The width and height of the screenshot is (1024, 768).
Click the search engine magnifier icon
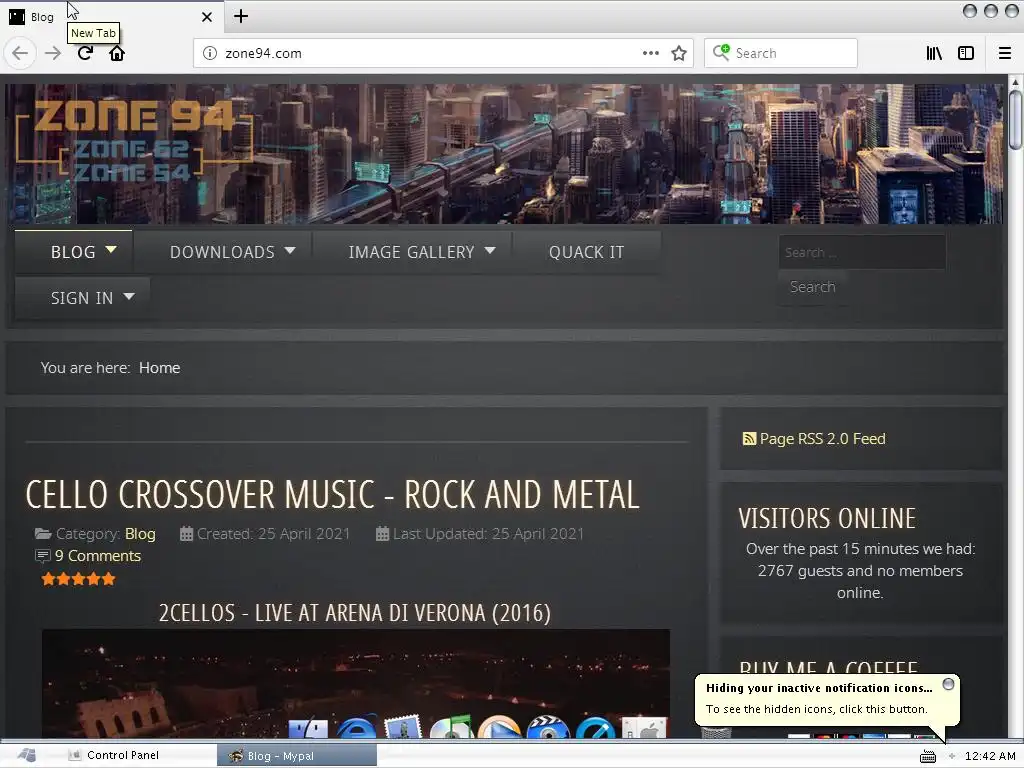(722, 52)
